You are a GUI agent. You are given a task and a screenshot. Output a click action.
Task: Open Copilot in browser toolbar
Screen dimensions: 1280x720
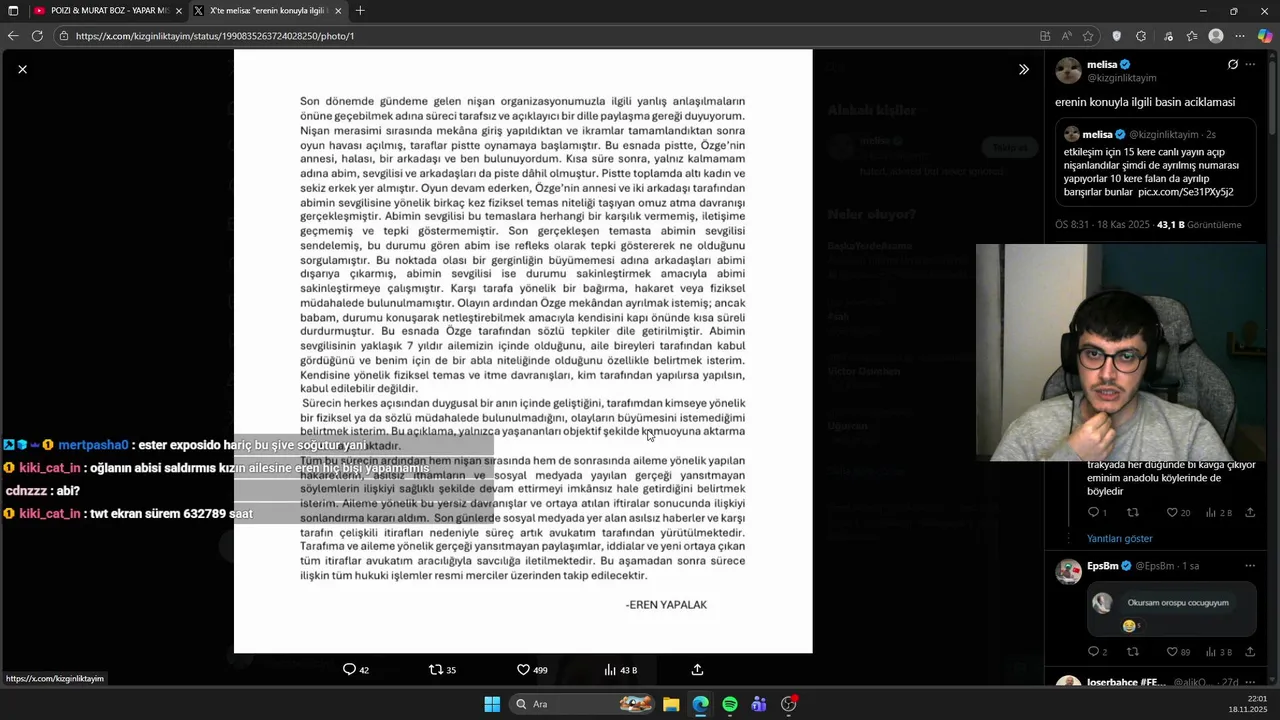click(x=1265, y=36)
